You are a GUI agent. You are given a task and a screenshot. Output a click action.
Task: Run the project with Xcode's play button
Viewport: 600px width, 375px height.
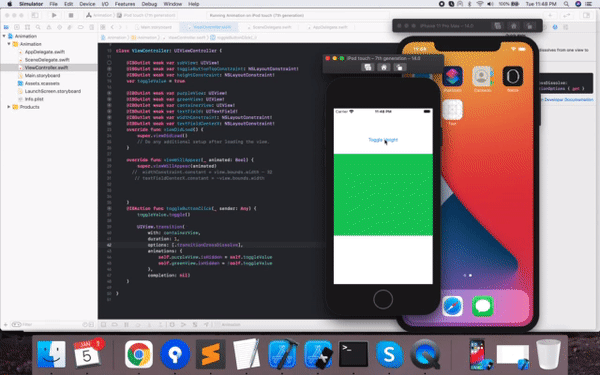pyautogui.click(x=54, y=15)
